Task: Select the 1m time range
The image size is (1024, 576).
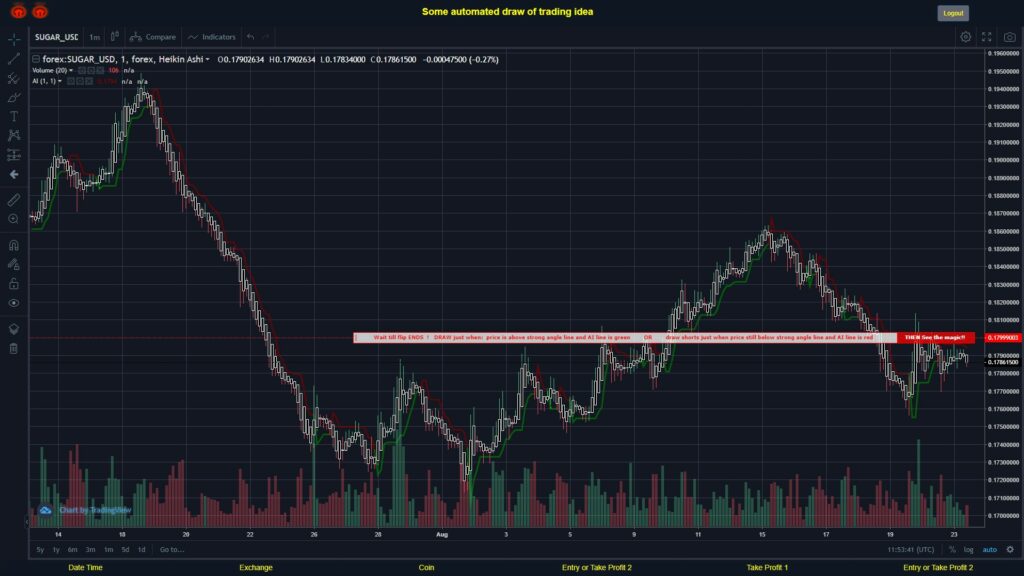Action: coord(108,550)
